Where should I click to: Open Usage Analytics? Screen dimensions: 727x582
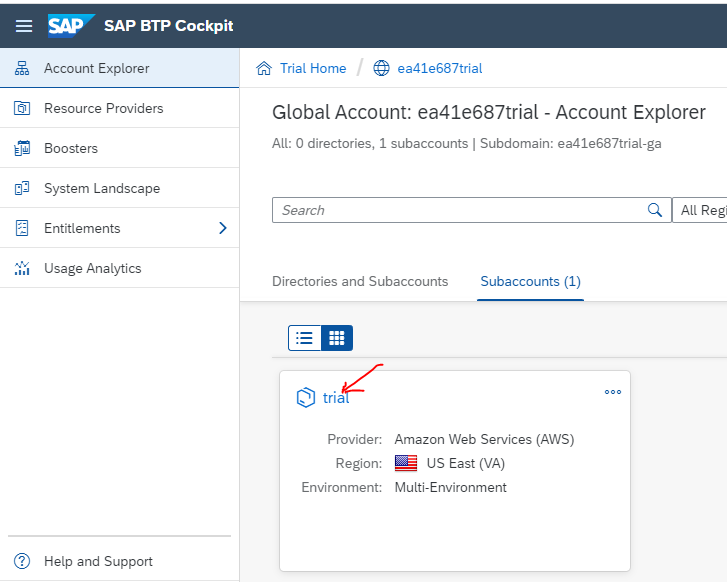coord(120,268)
